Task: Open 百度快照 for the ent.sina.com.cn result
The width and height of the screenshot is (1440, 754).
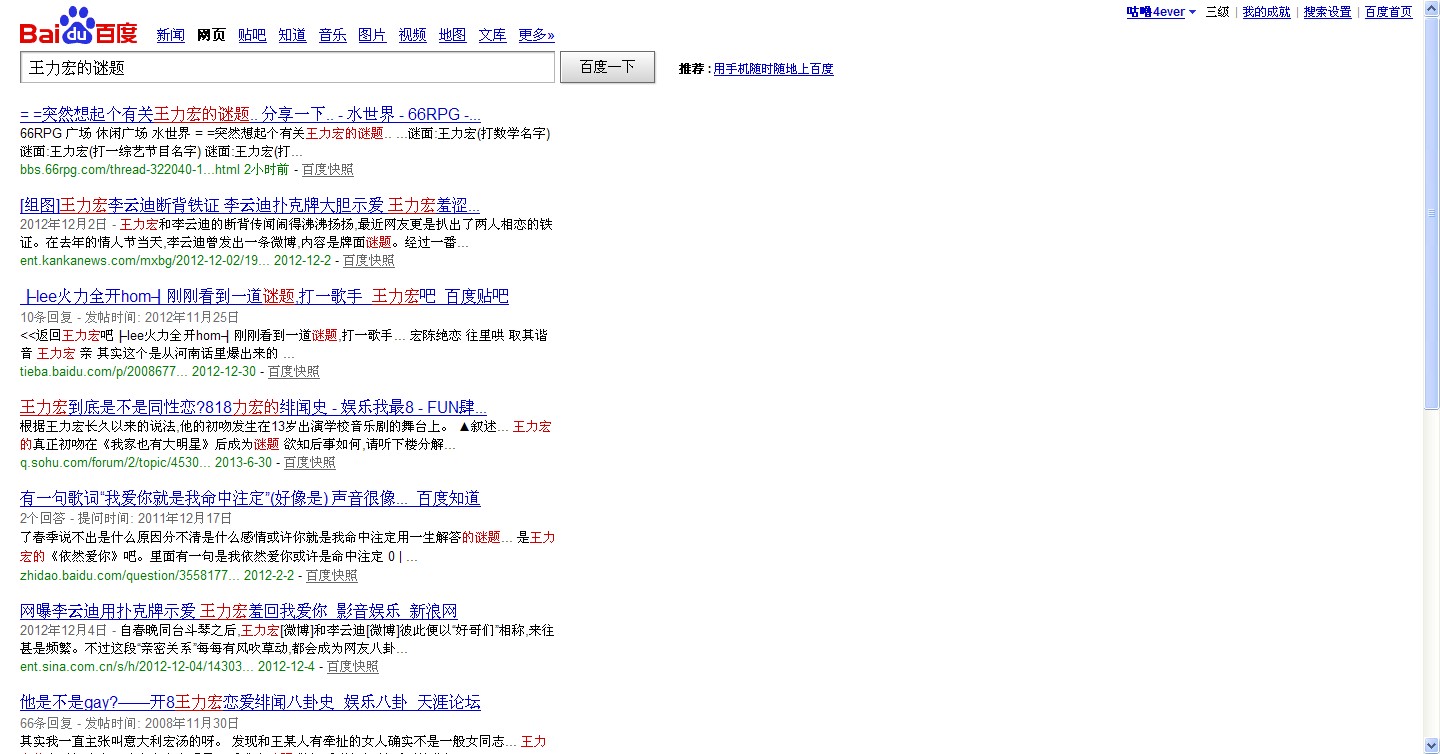Action: [x=353, y=667]
